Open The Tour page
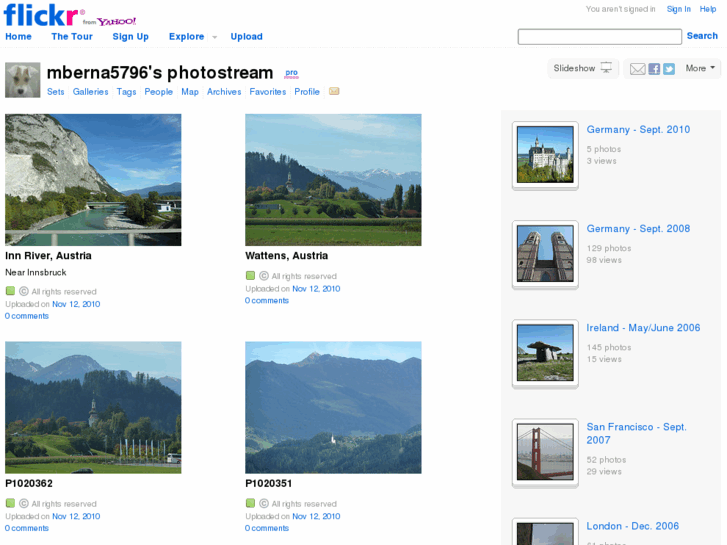The image size is (727, 545). (72, 36)
